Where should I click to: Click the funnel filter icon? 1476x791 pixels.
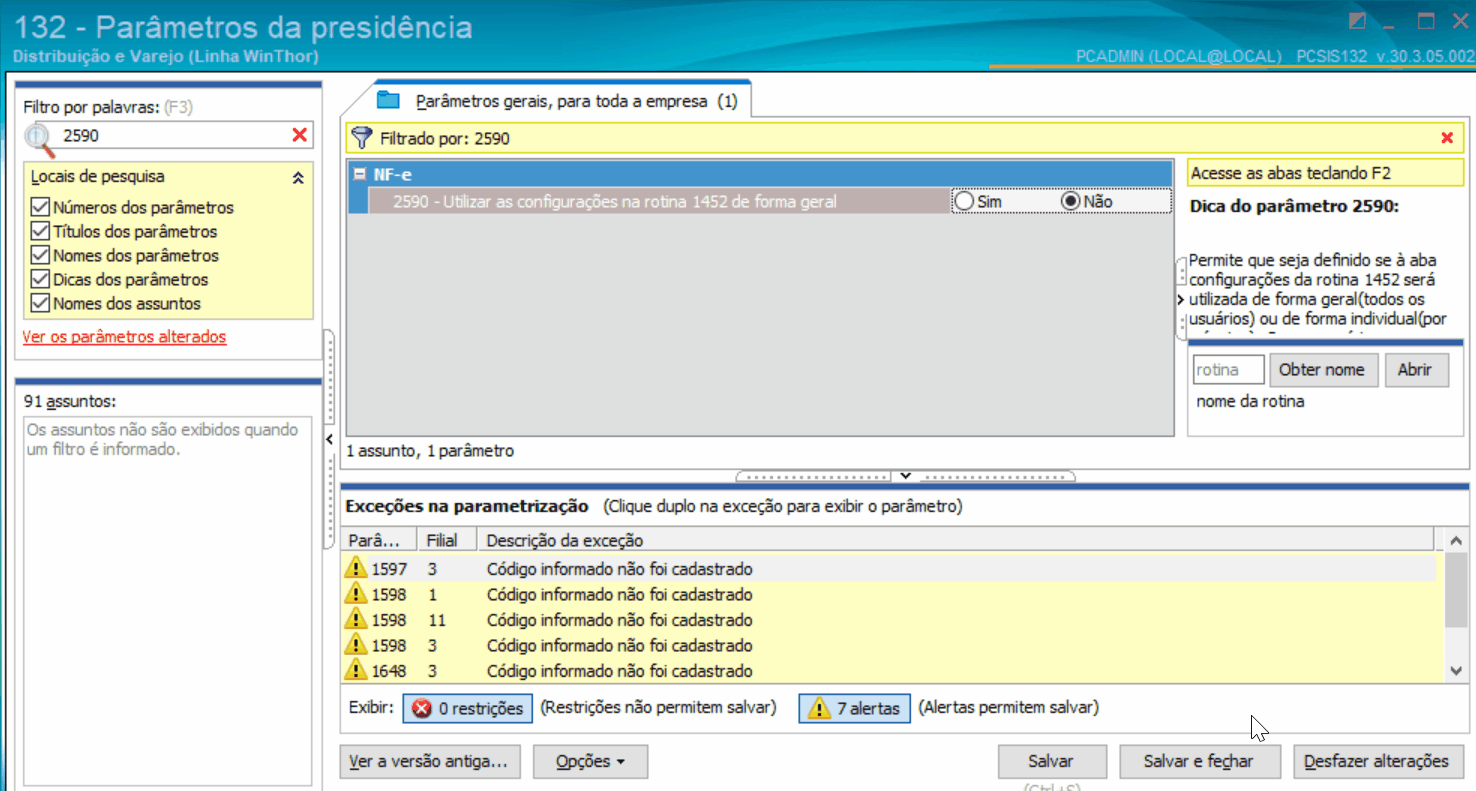[362, 138]
